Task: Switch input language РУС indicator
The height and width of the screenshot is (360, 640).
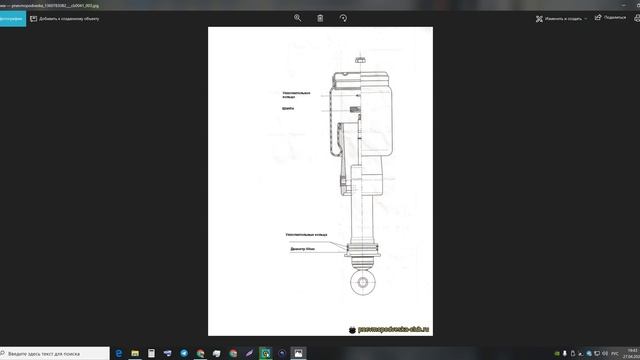Action: tap(615, 353)
